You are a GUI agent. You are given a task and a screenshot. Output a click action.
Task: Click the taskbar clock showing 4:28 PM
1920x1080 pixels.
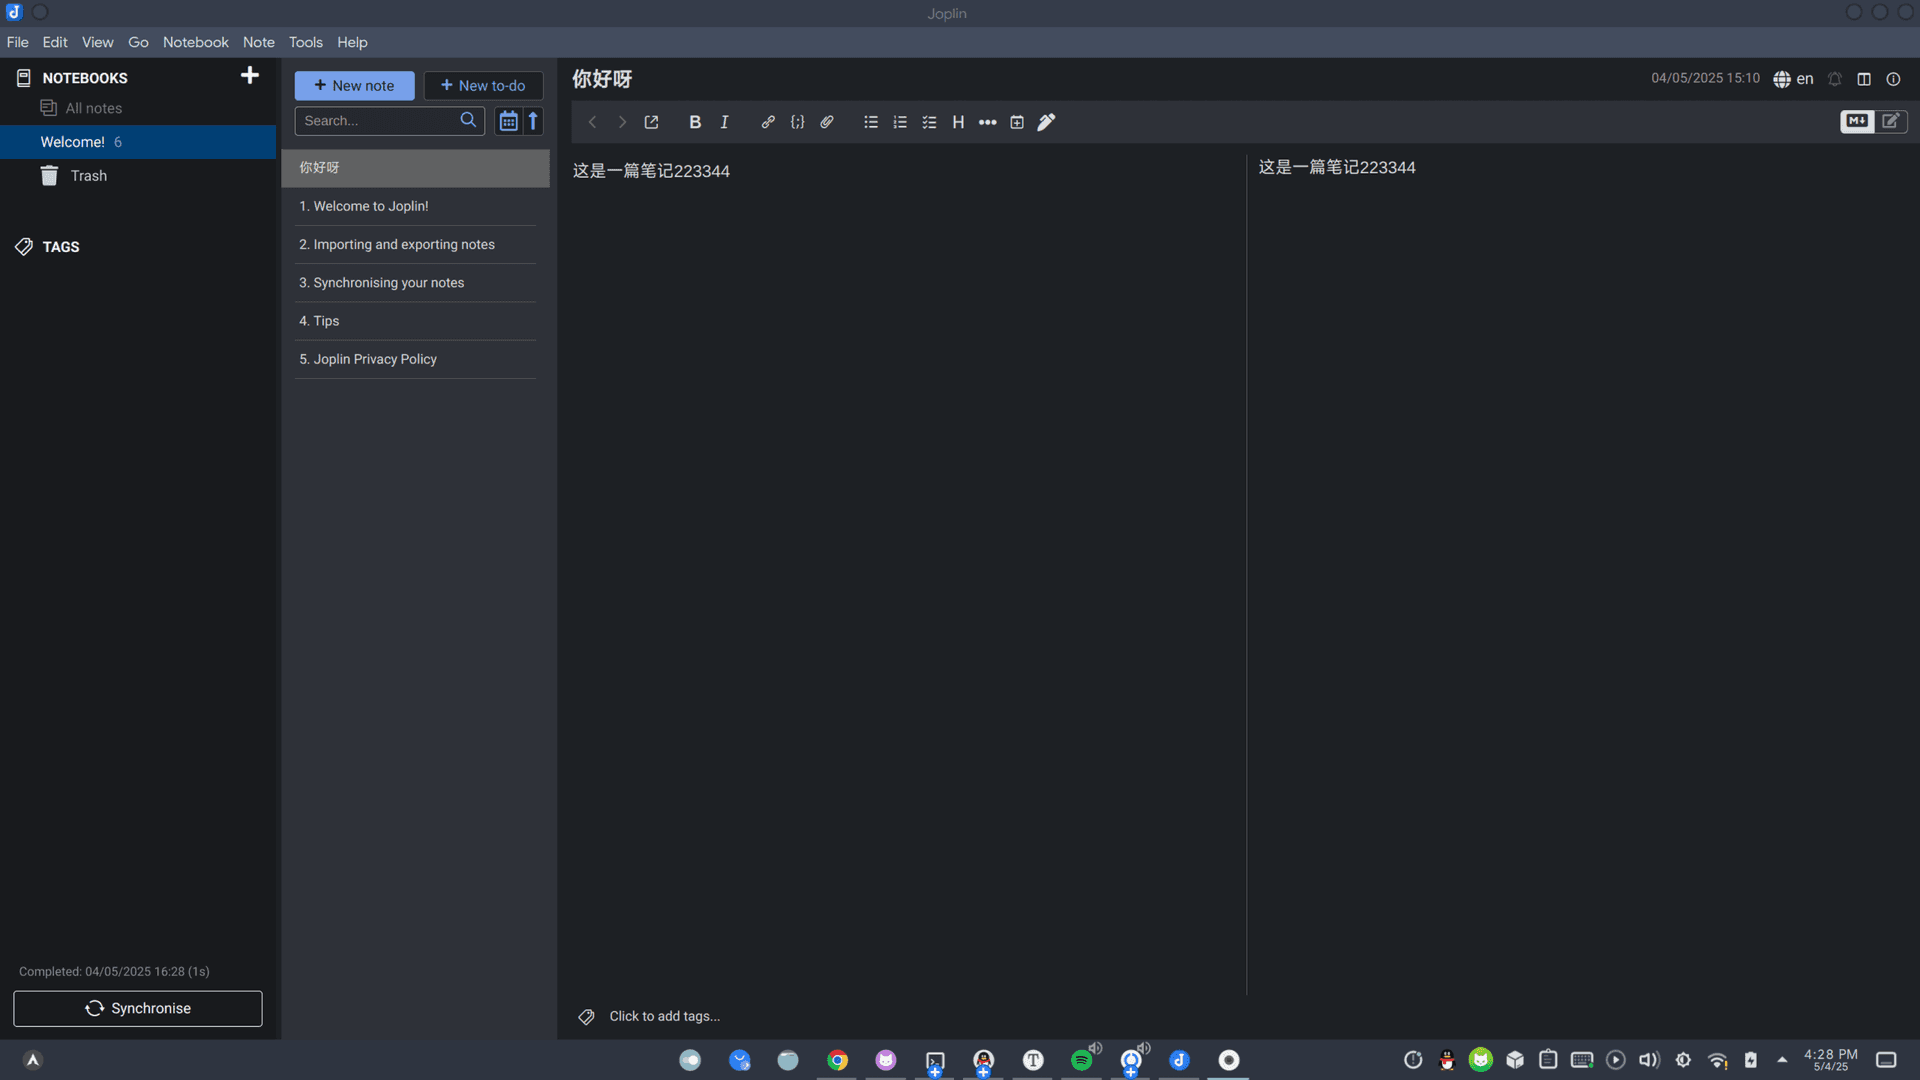click(1830, 1060)
